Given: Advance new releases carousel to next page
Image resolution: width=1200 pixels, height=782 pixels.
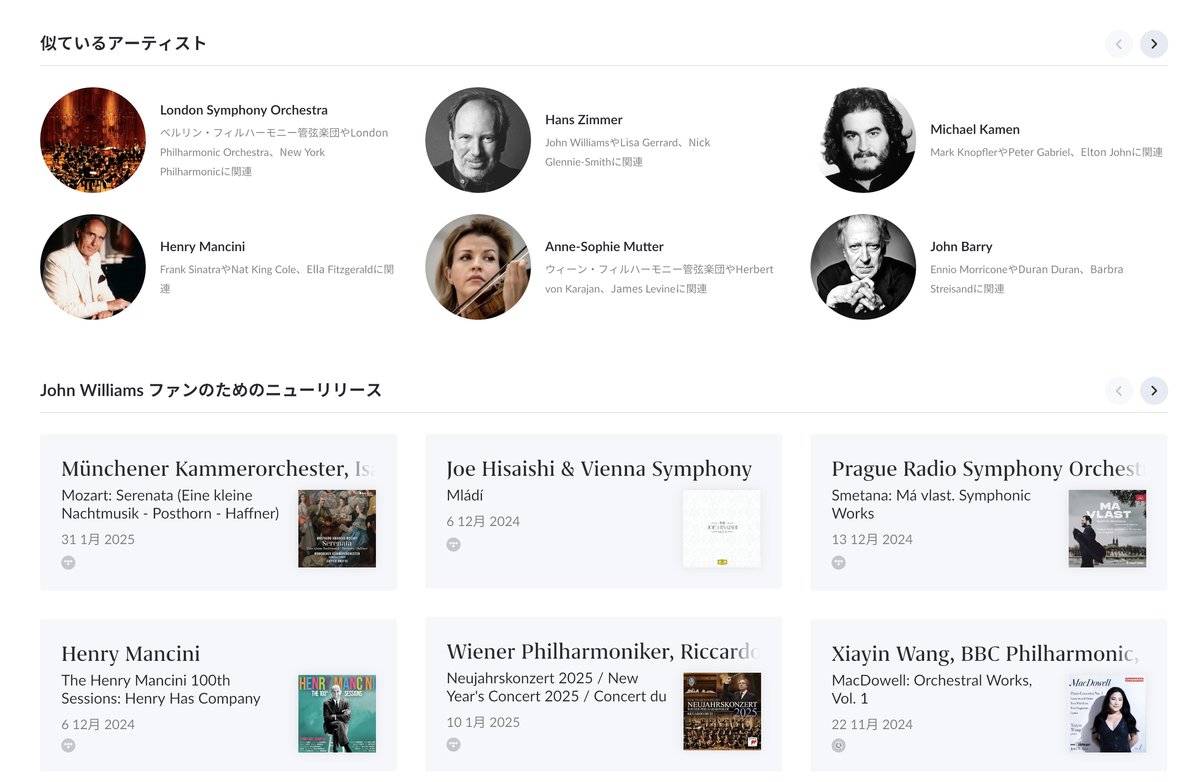Looking at the screenshot, I should pyautogui.click(x=1154, y=391).
